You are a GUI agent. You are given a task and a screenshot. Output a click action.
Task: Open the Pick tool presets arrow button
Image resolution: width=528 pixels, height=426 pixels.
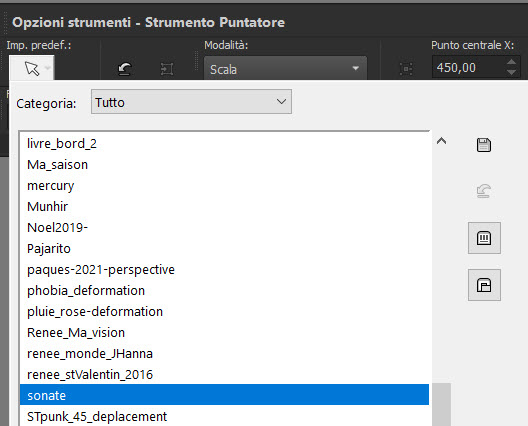(32, 68)
